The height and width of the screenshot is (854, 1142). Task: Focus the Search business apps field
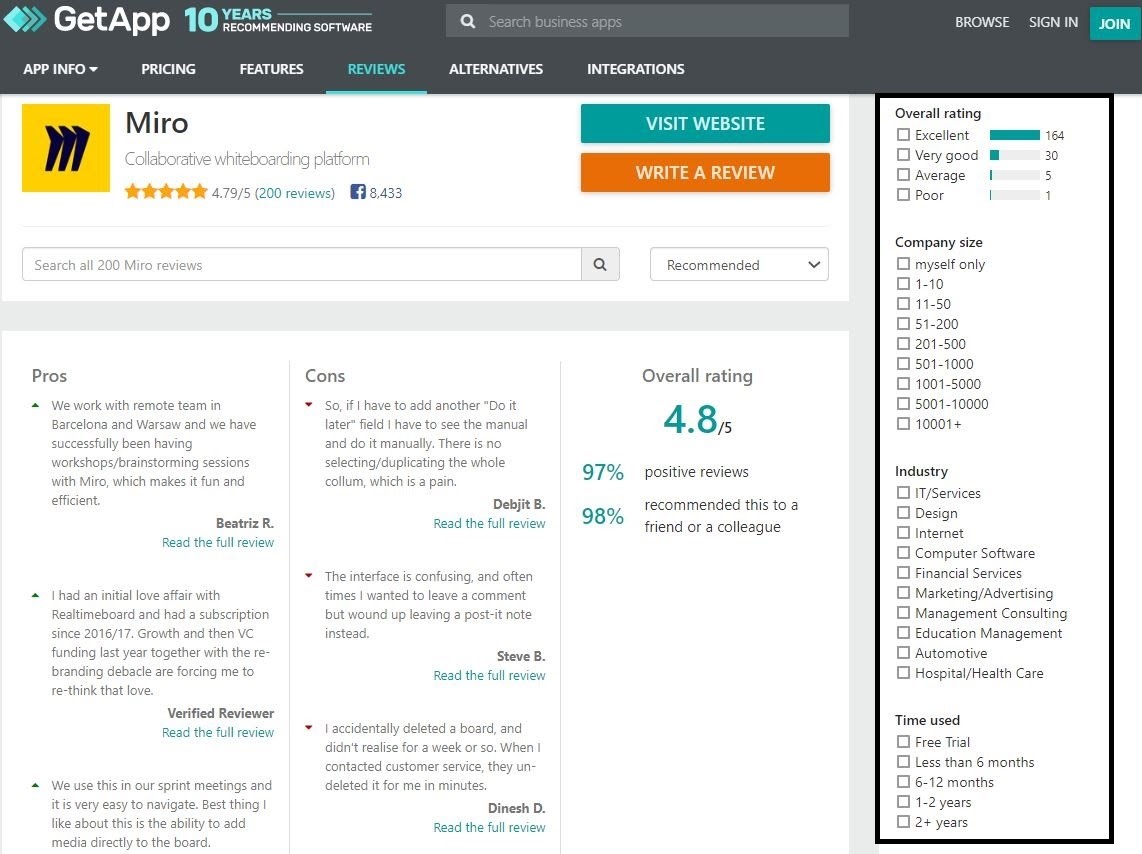(647, 22)
